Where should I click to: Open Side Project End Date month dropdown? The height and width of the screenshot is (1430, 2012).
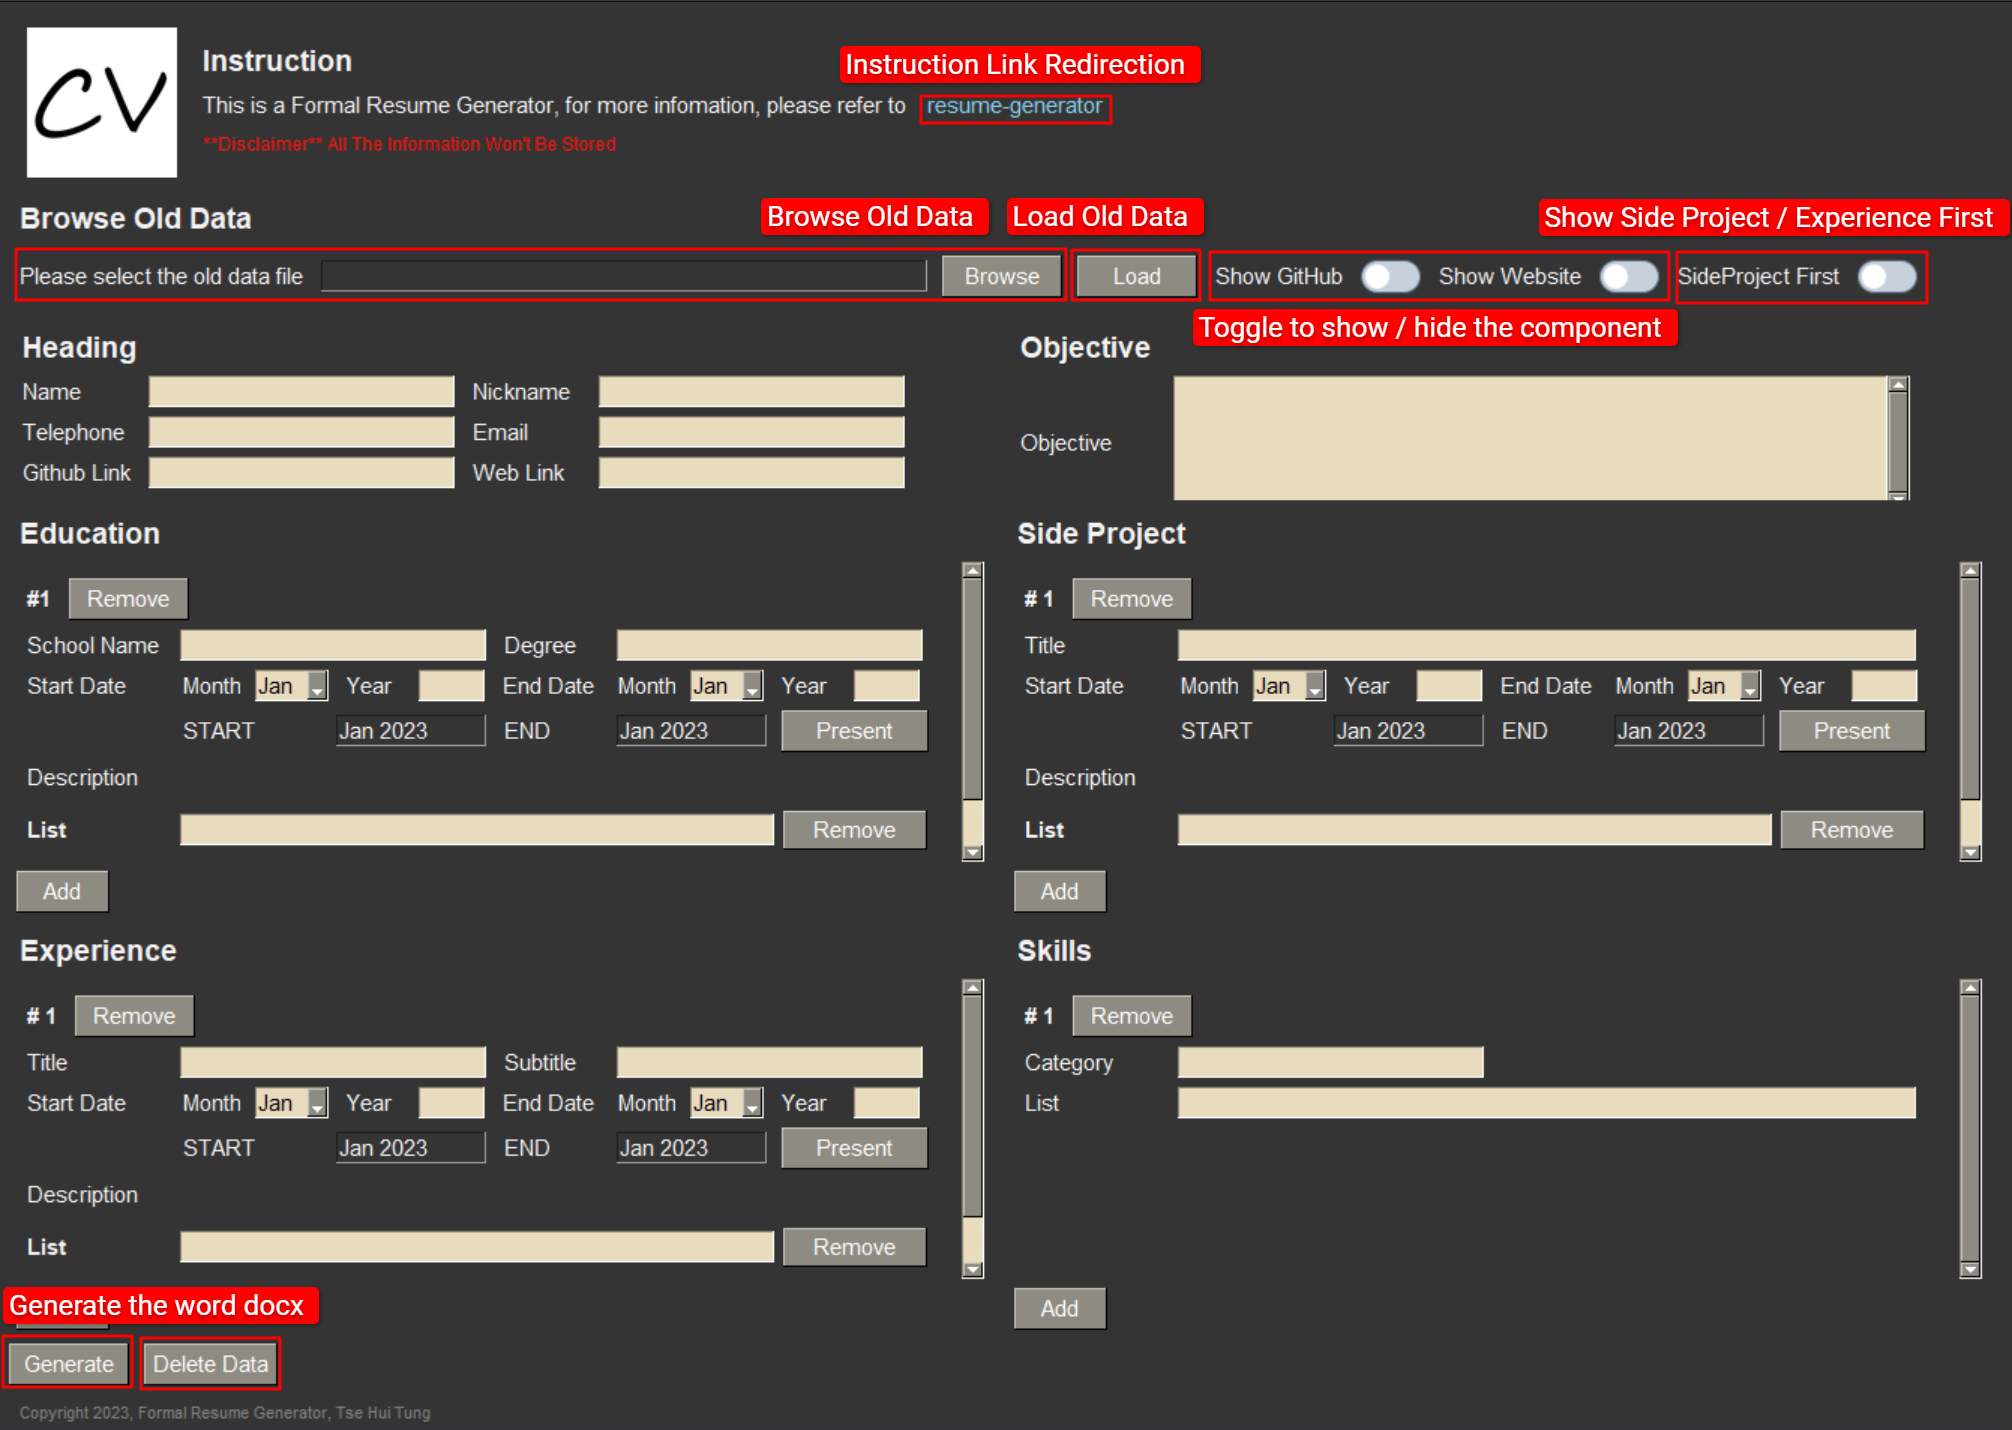1749,687
